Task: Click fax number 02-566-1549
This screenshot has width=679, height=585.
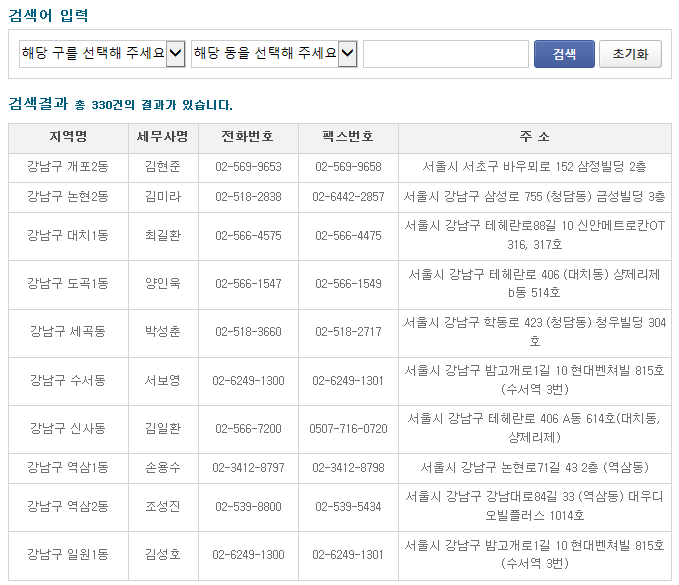Action: [x=348, y=284]
